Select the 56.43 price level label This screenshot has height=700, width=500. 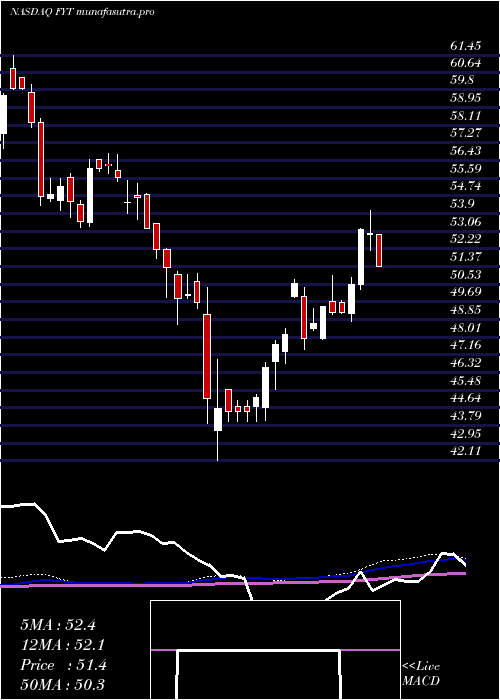point(466,151)
